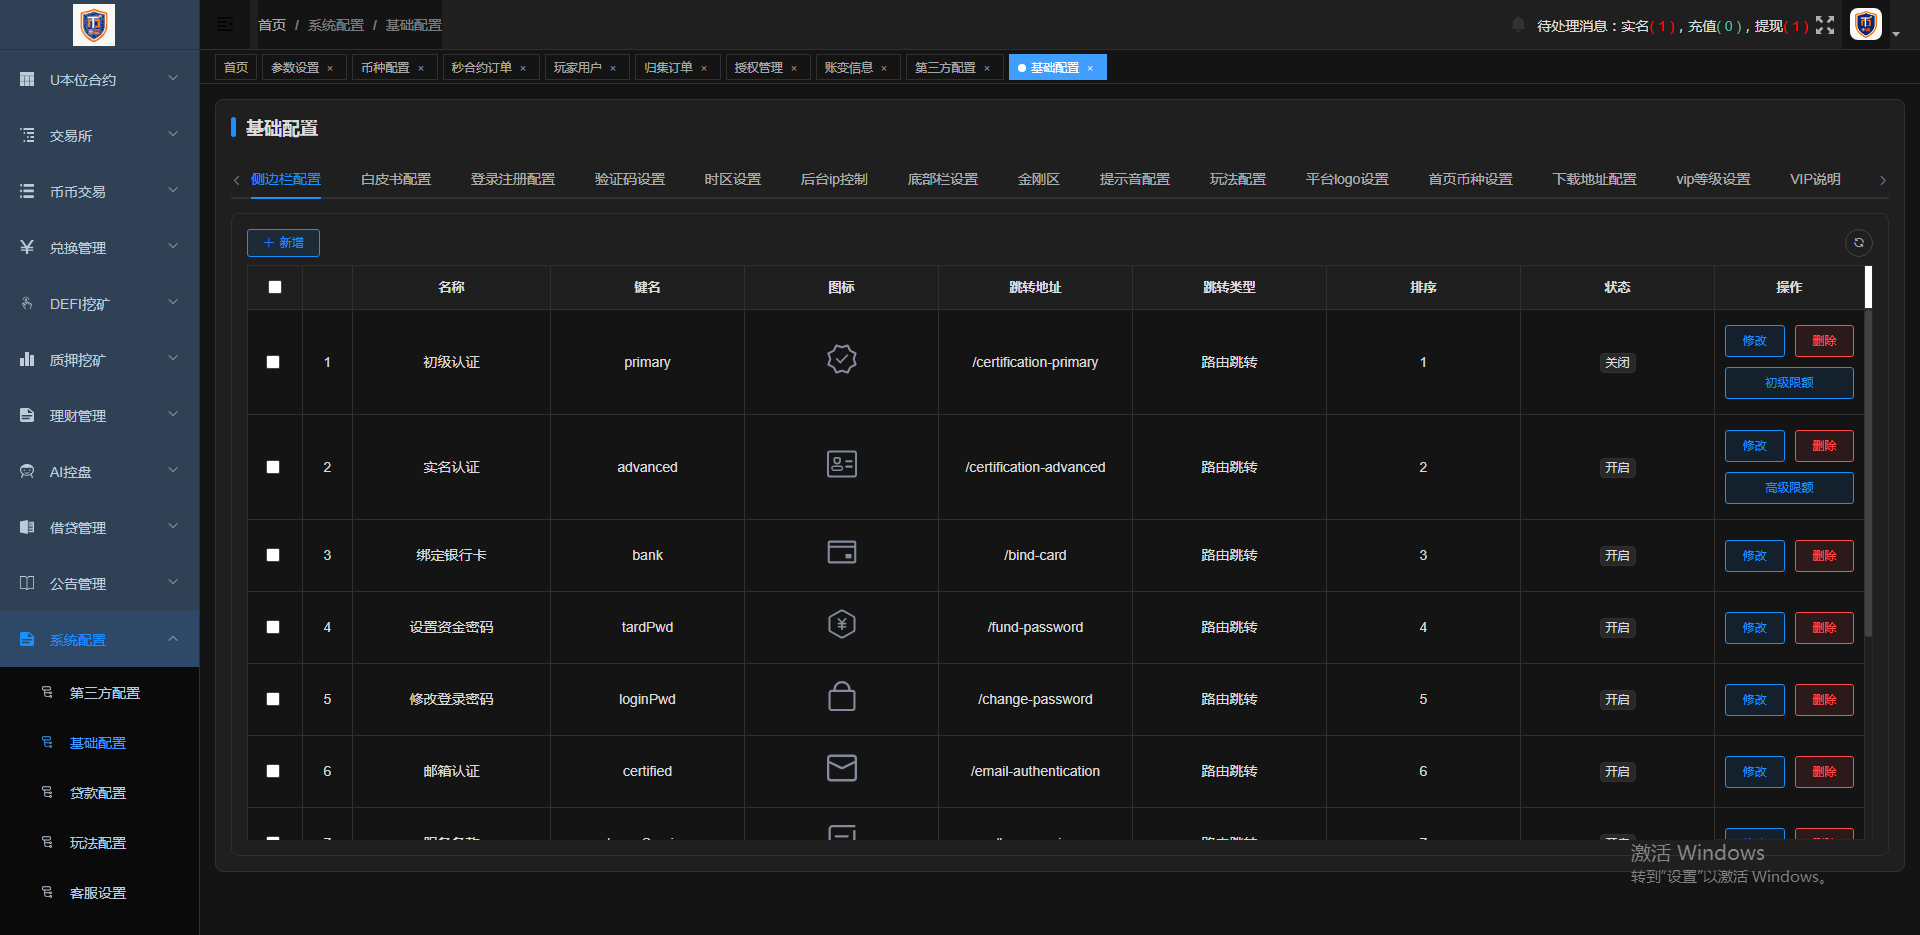The width and height of the screenshot is (1920, 935).
Task: Click the fullscreen toggle icon
Action: coord(1825,25)
